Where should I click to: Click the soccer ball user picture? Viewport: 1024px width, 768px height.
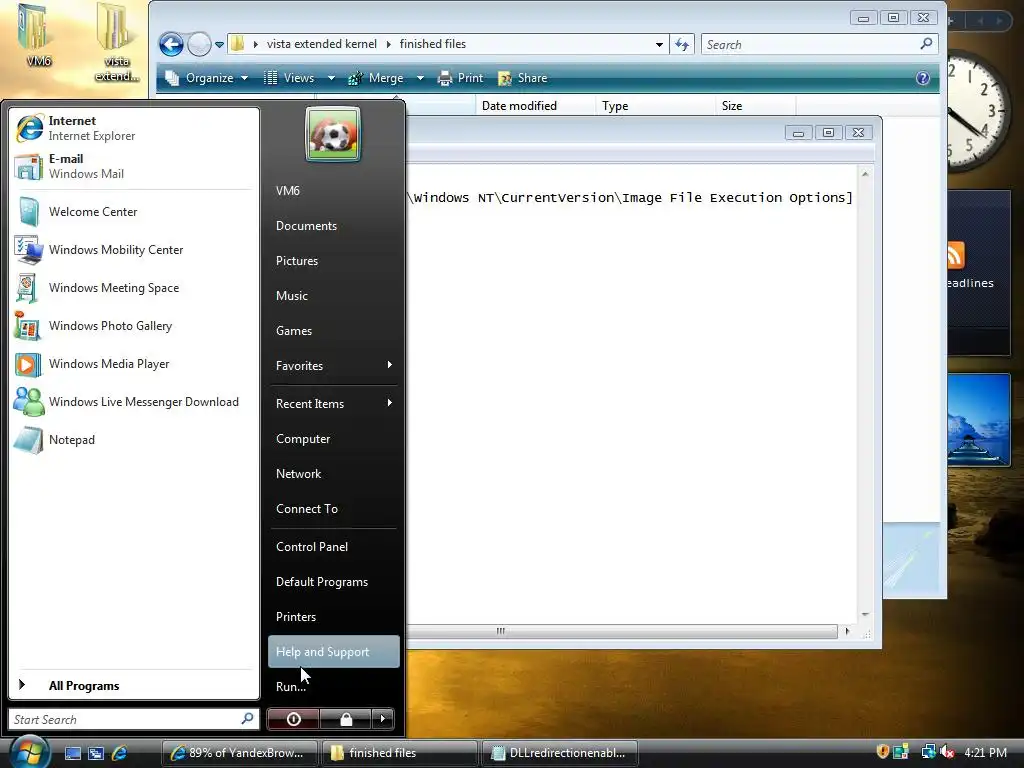[333, 134]
